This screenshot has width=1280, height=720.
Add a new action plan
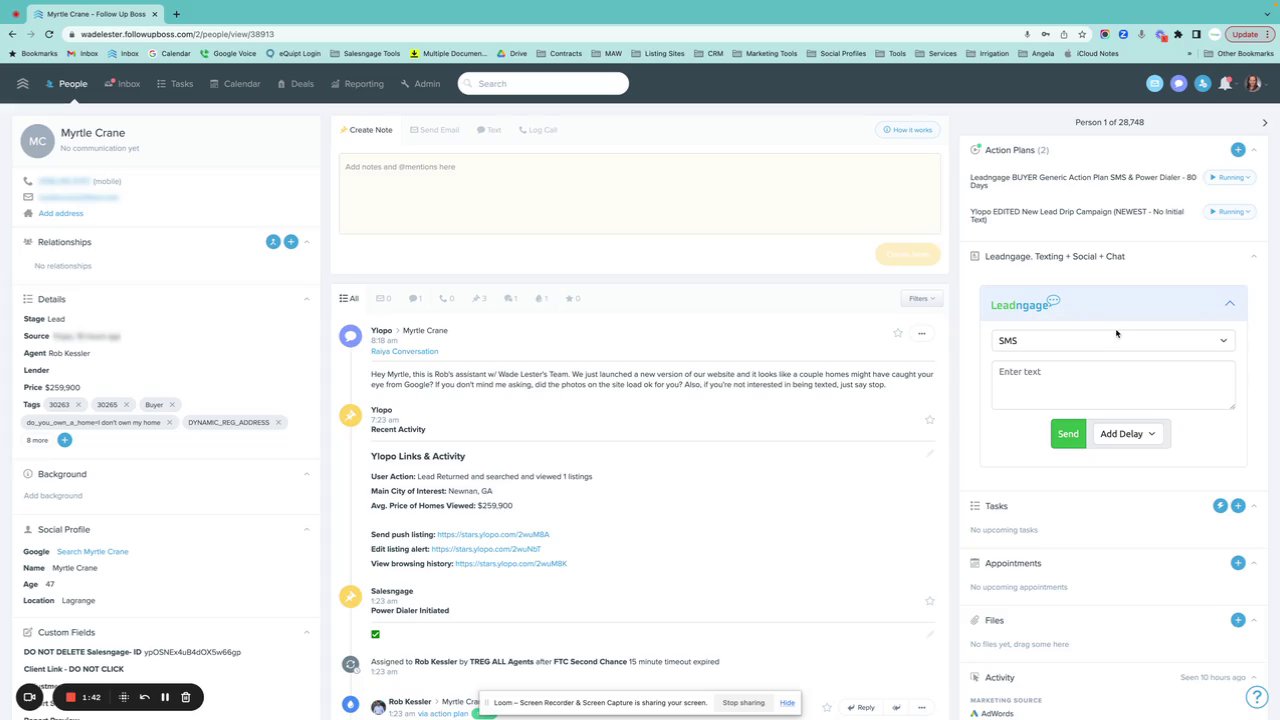point(1238,150)
